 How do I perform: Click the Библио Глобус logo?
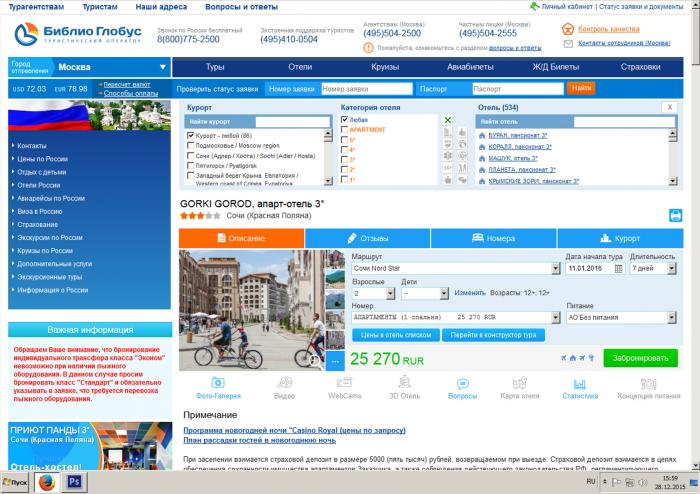78,34
